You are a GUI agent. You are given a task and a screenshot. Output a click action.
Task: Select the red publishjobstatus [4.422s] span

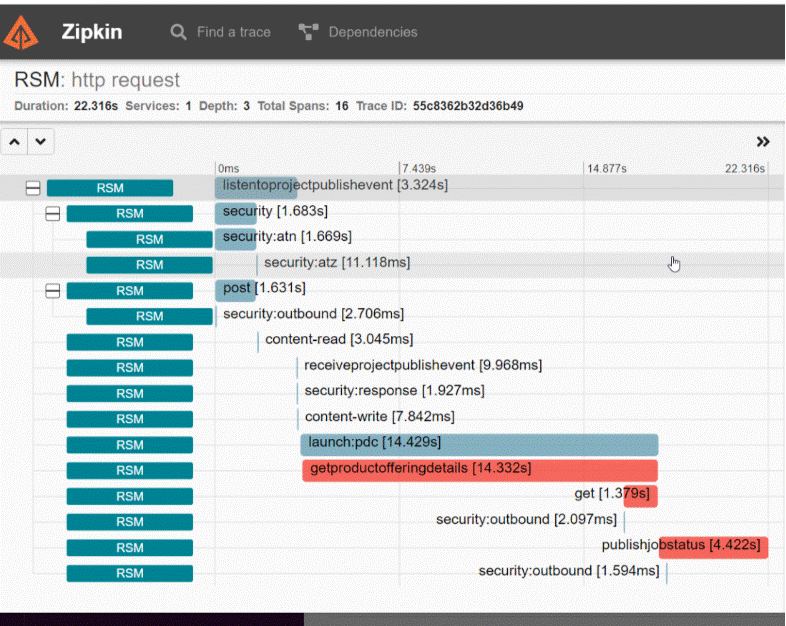(x=713, y=547)
